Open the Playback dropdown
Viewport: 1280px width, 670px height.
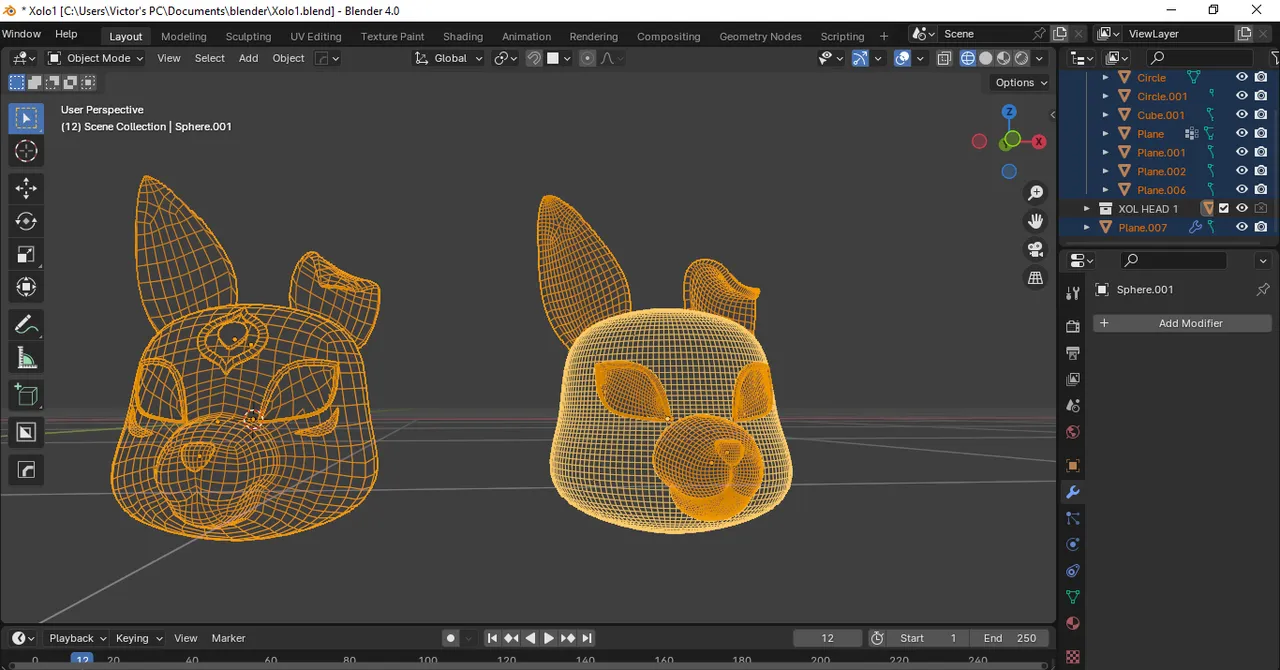click(78, 638)
